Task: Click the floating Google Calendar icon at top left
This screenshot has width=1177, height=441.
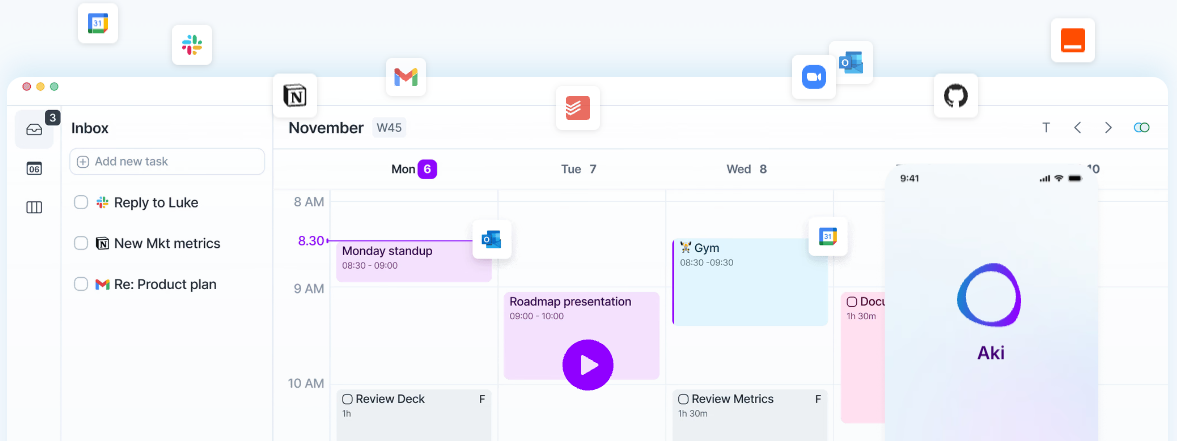Action: [98, 23]
